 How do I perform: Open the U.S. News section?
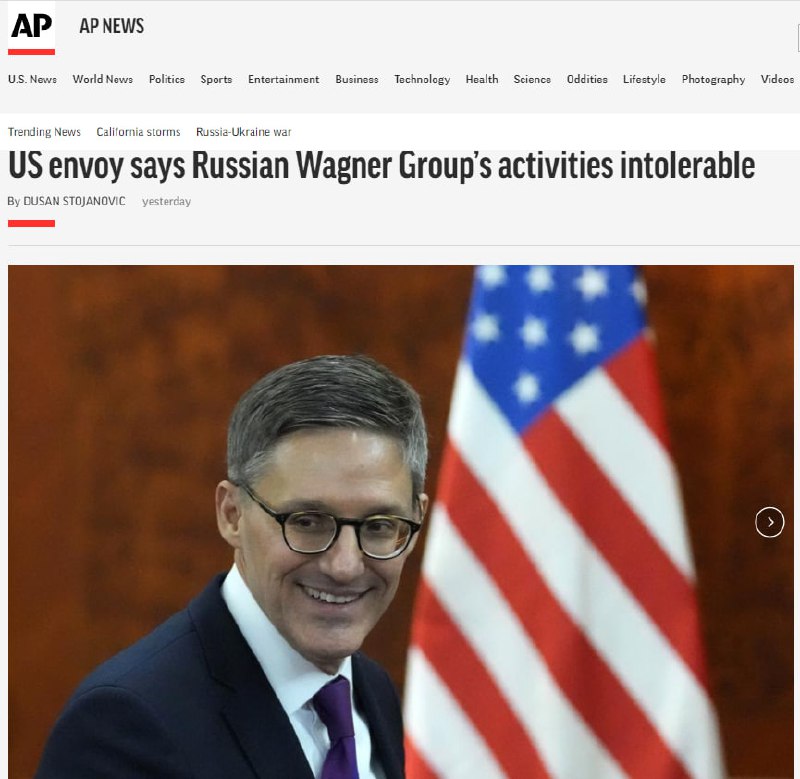pos(32,79)
